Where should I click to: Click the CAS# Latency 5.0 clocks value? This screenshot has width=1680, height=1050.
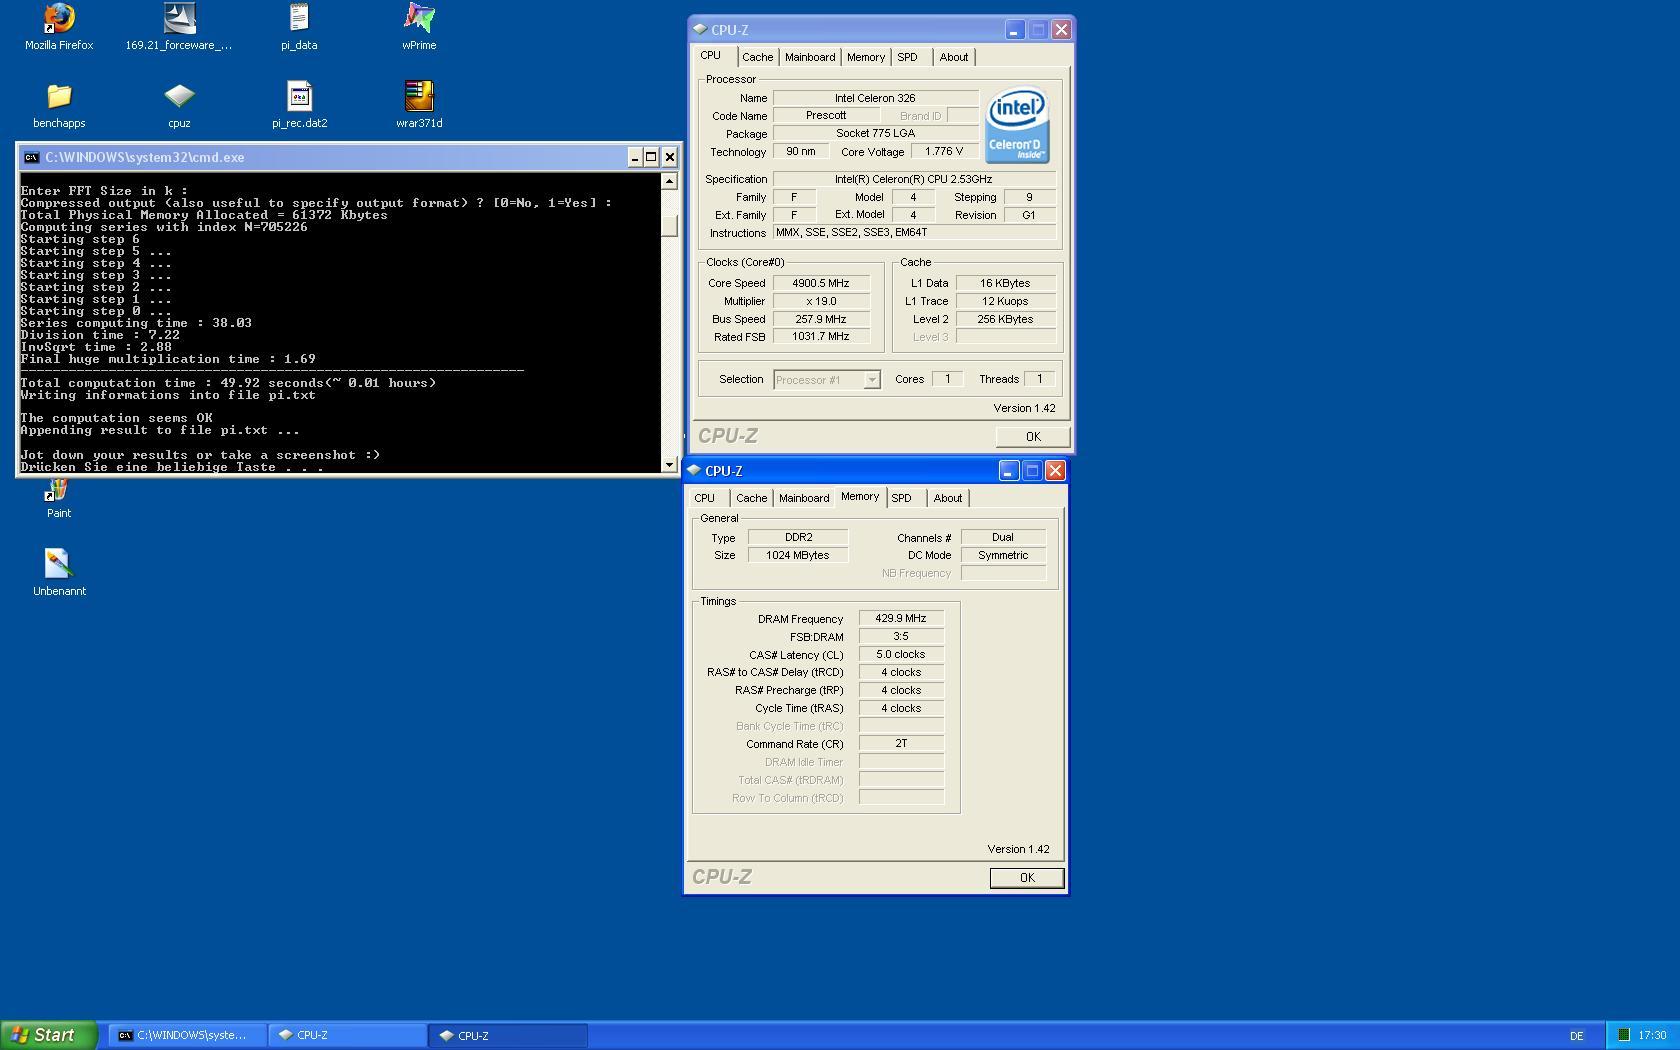point(901,655)
